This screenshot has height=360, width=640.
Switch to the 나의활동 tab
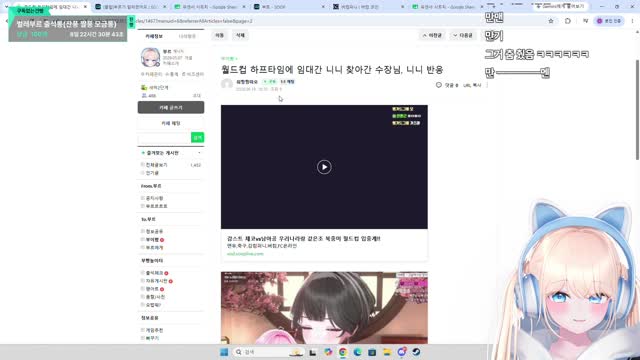pos(187,36)
